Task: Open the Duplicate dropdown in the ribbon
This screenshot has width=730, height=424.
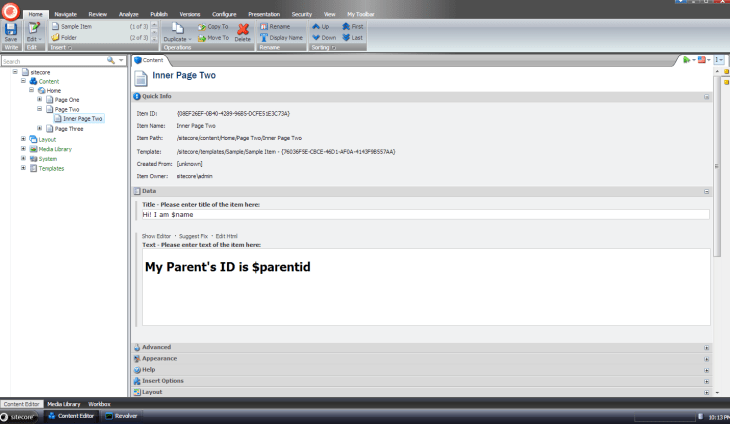Action: pyautogui.click(x=175, y=39)
